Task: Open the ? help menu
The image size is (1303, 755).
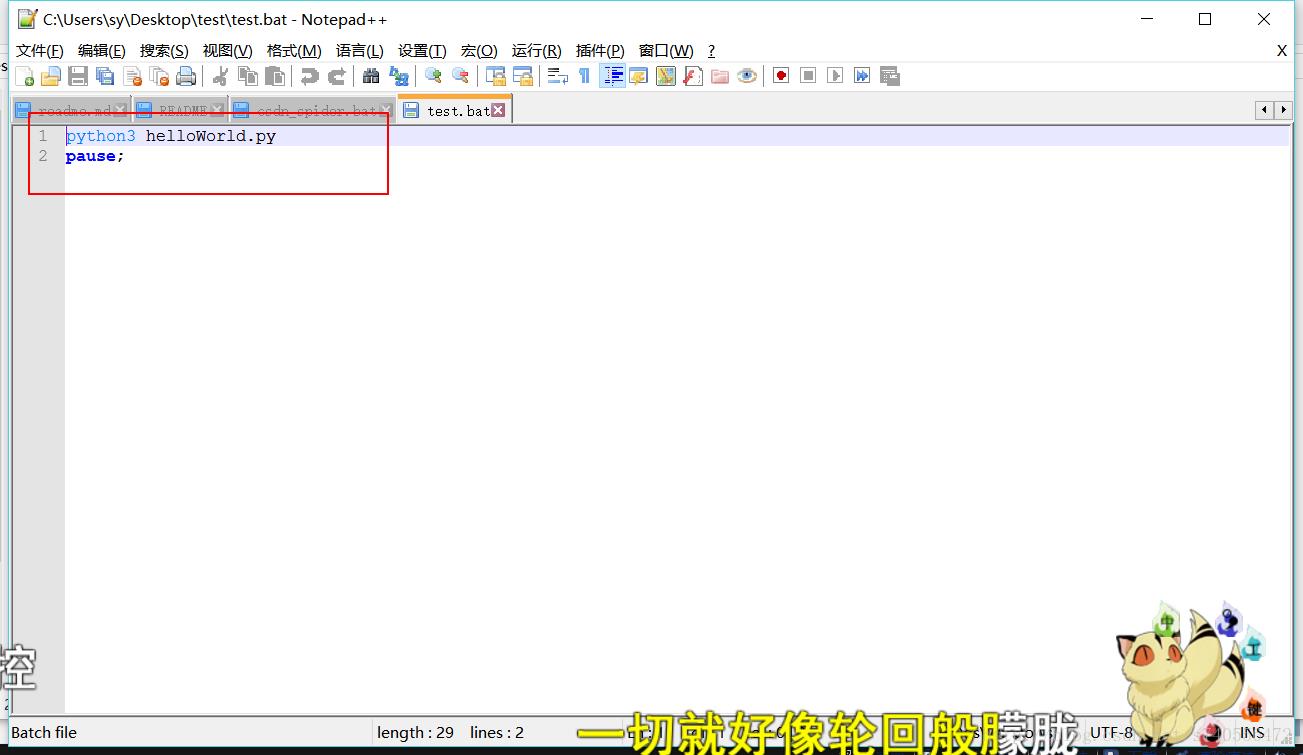Action: coord(711,51)
